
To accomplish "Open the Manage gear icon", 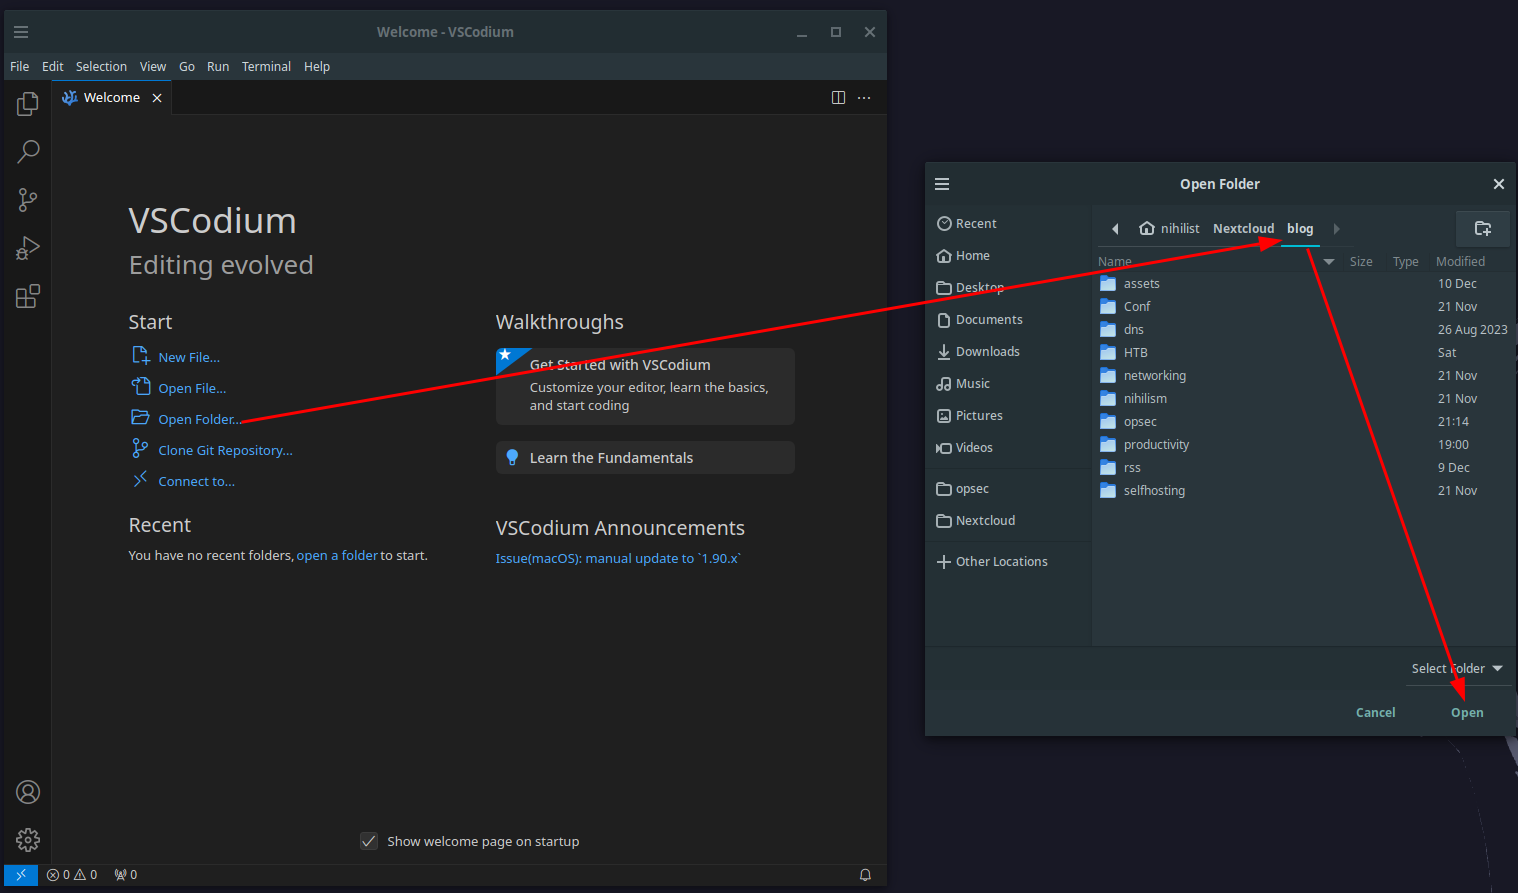I will [x=28, y=840].
